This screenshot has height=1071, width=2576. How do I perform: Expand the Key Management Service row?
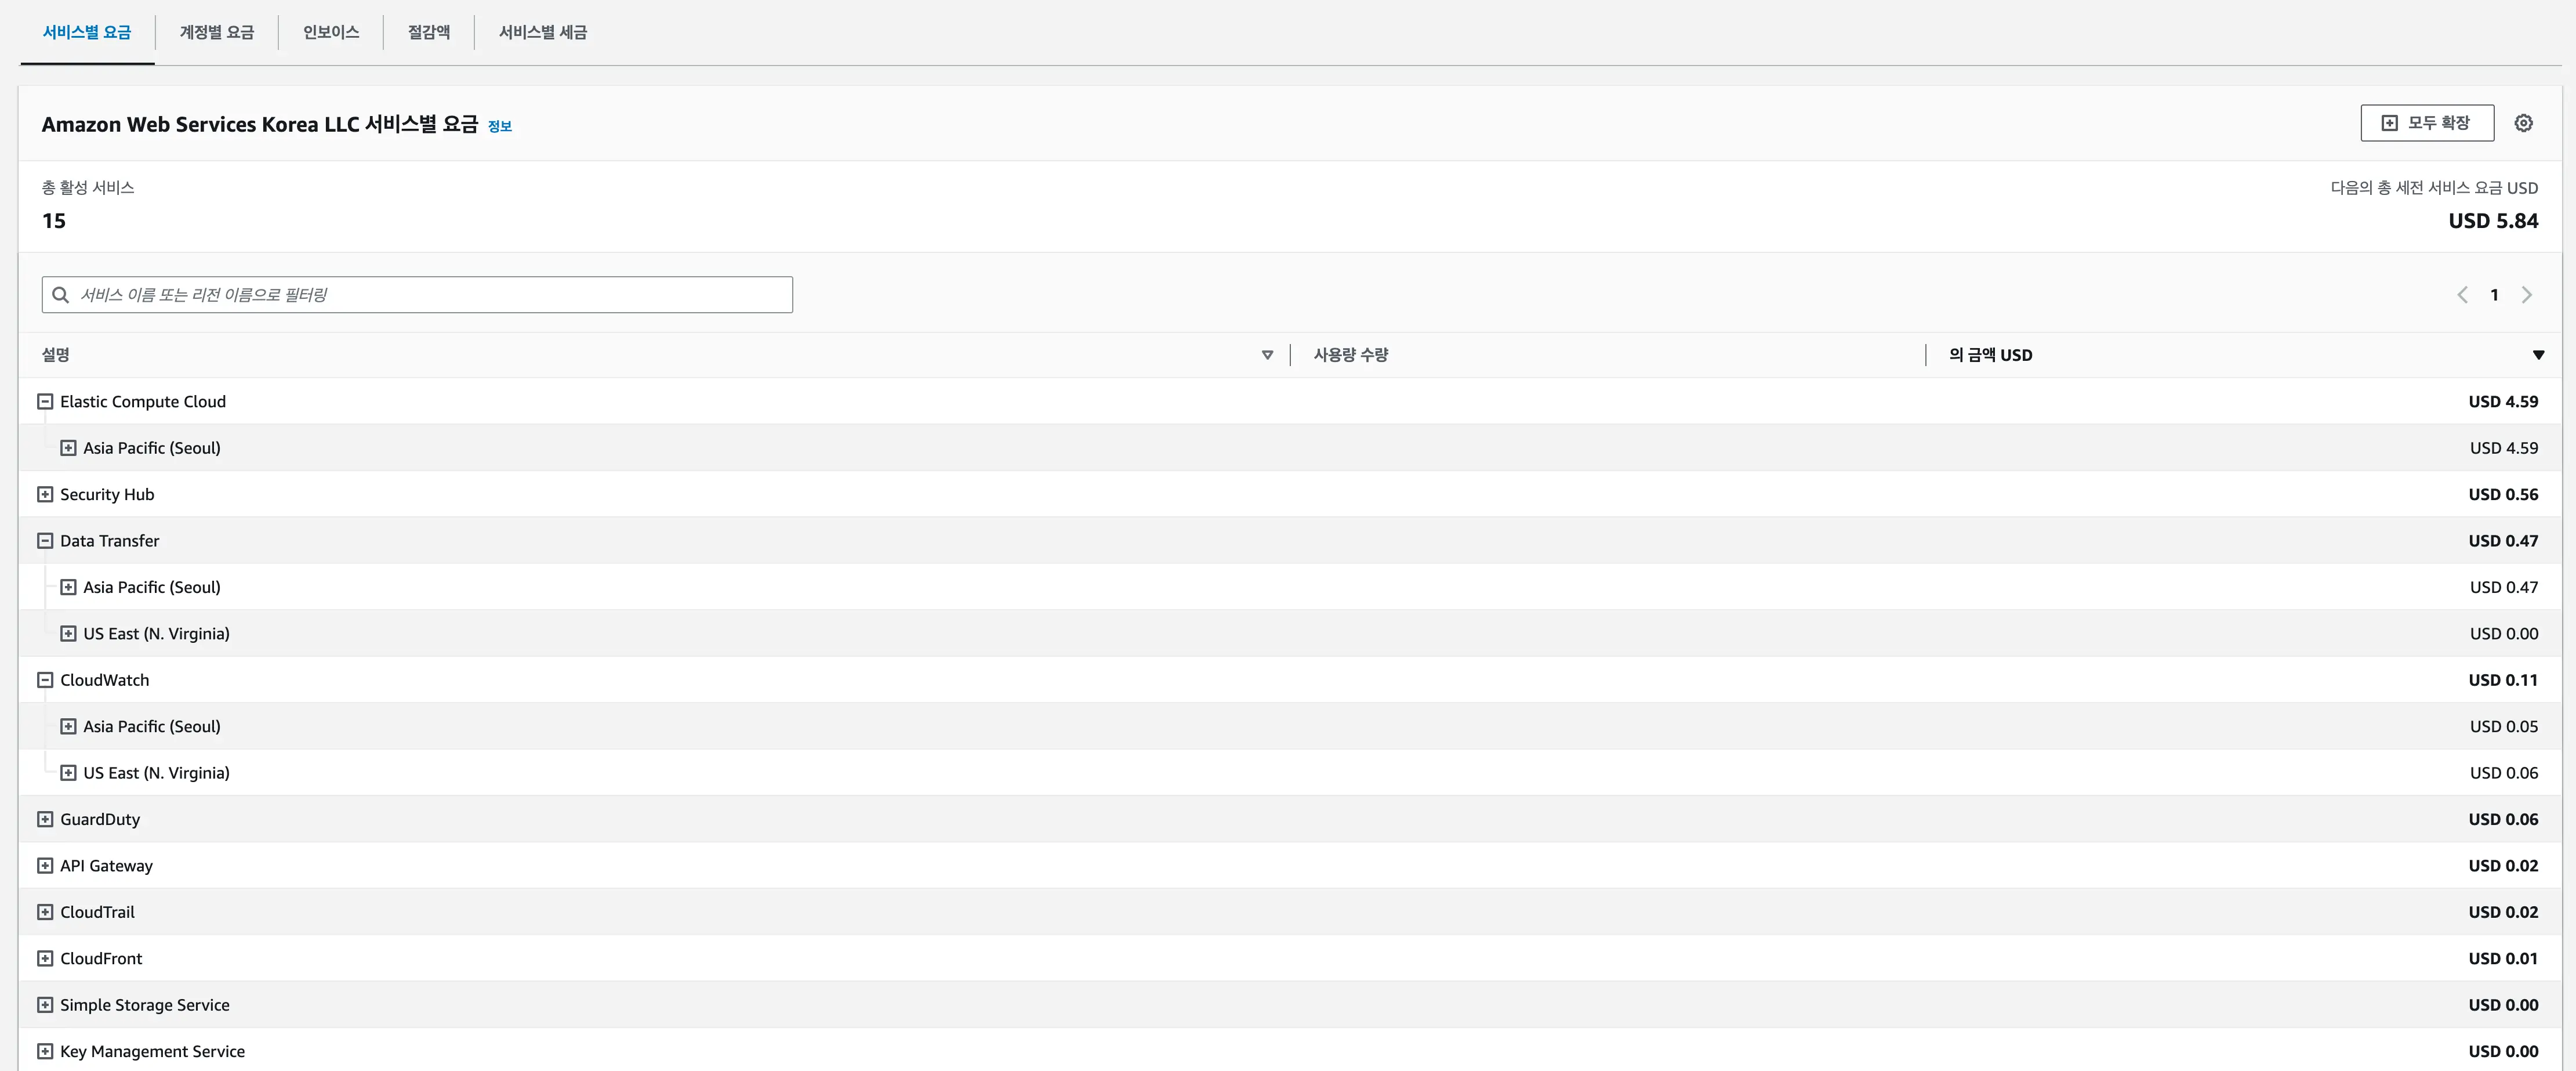pyautogui.click(x=45, y=1052)
